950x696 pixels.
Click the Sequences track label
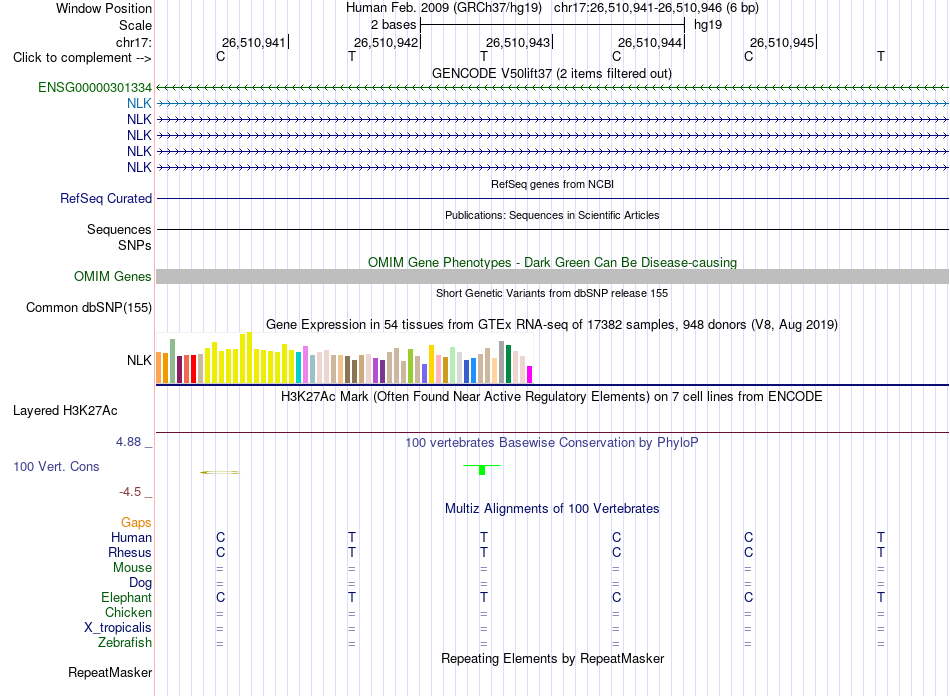[119, 230]
